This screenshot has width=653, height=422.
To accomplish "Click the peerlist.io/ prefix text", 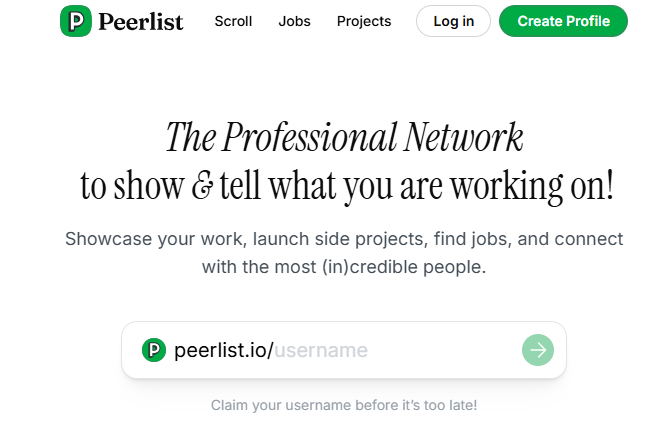I will [224, 350].
